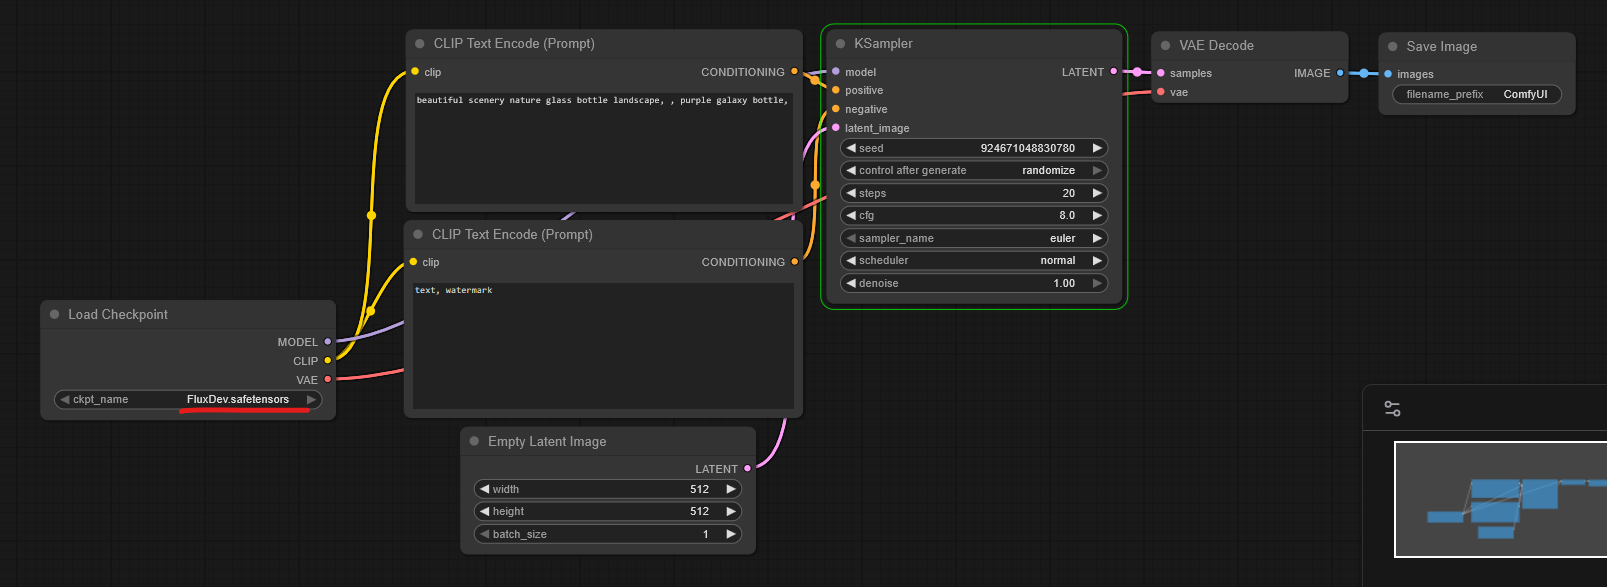Decrease denoise value with left arrow
The height and width of the screenshot is (587, 1607).
pyautogui.click(x=851, y=283)
